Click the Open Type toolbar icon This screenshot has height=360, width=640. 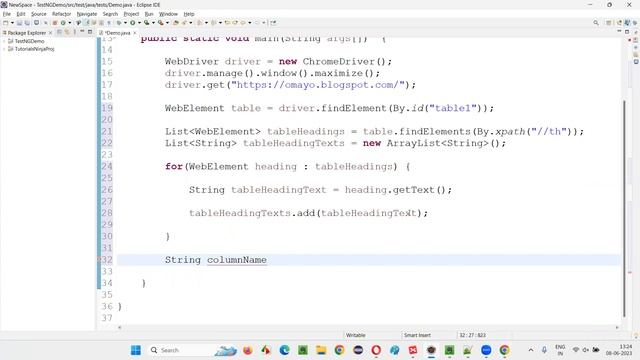(176, 23)
